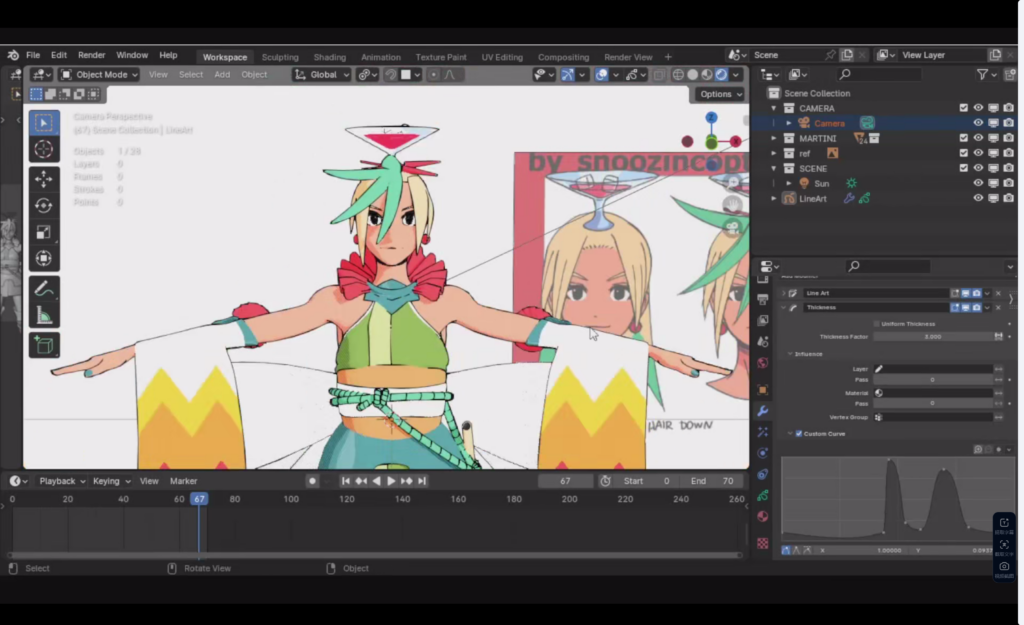
Task: Collapse the SCENE collection
Action: [x=774, y=168]
